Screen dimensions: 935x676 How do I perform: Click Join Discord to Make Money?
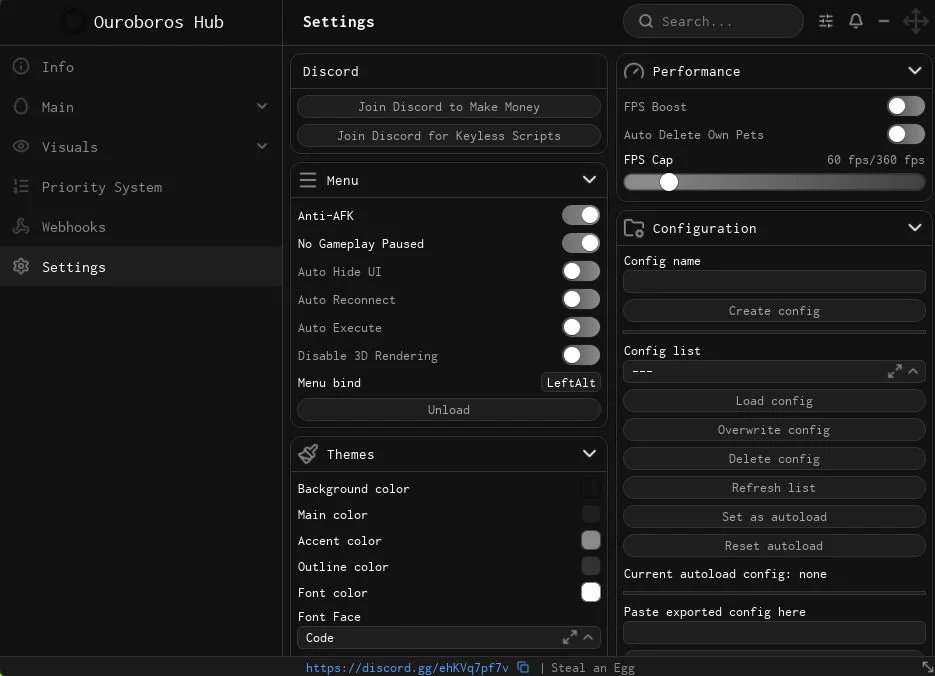[x=448, y=107]
